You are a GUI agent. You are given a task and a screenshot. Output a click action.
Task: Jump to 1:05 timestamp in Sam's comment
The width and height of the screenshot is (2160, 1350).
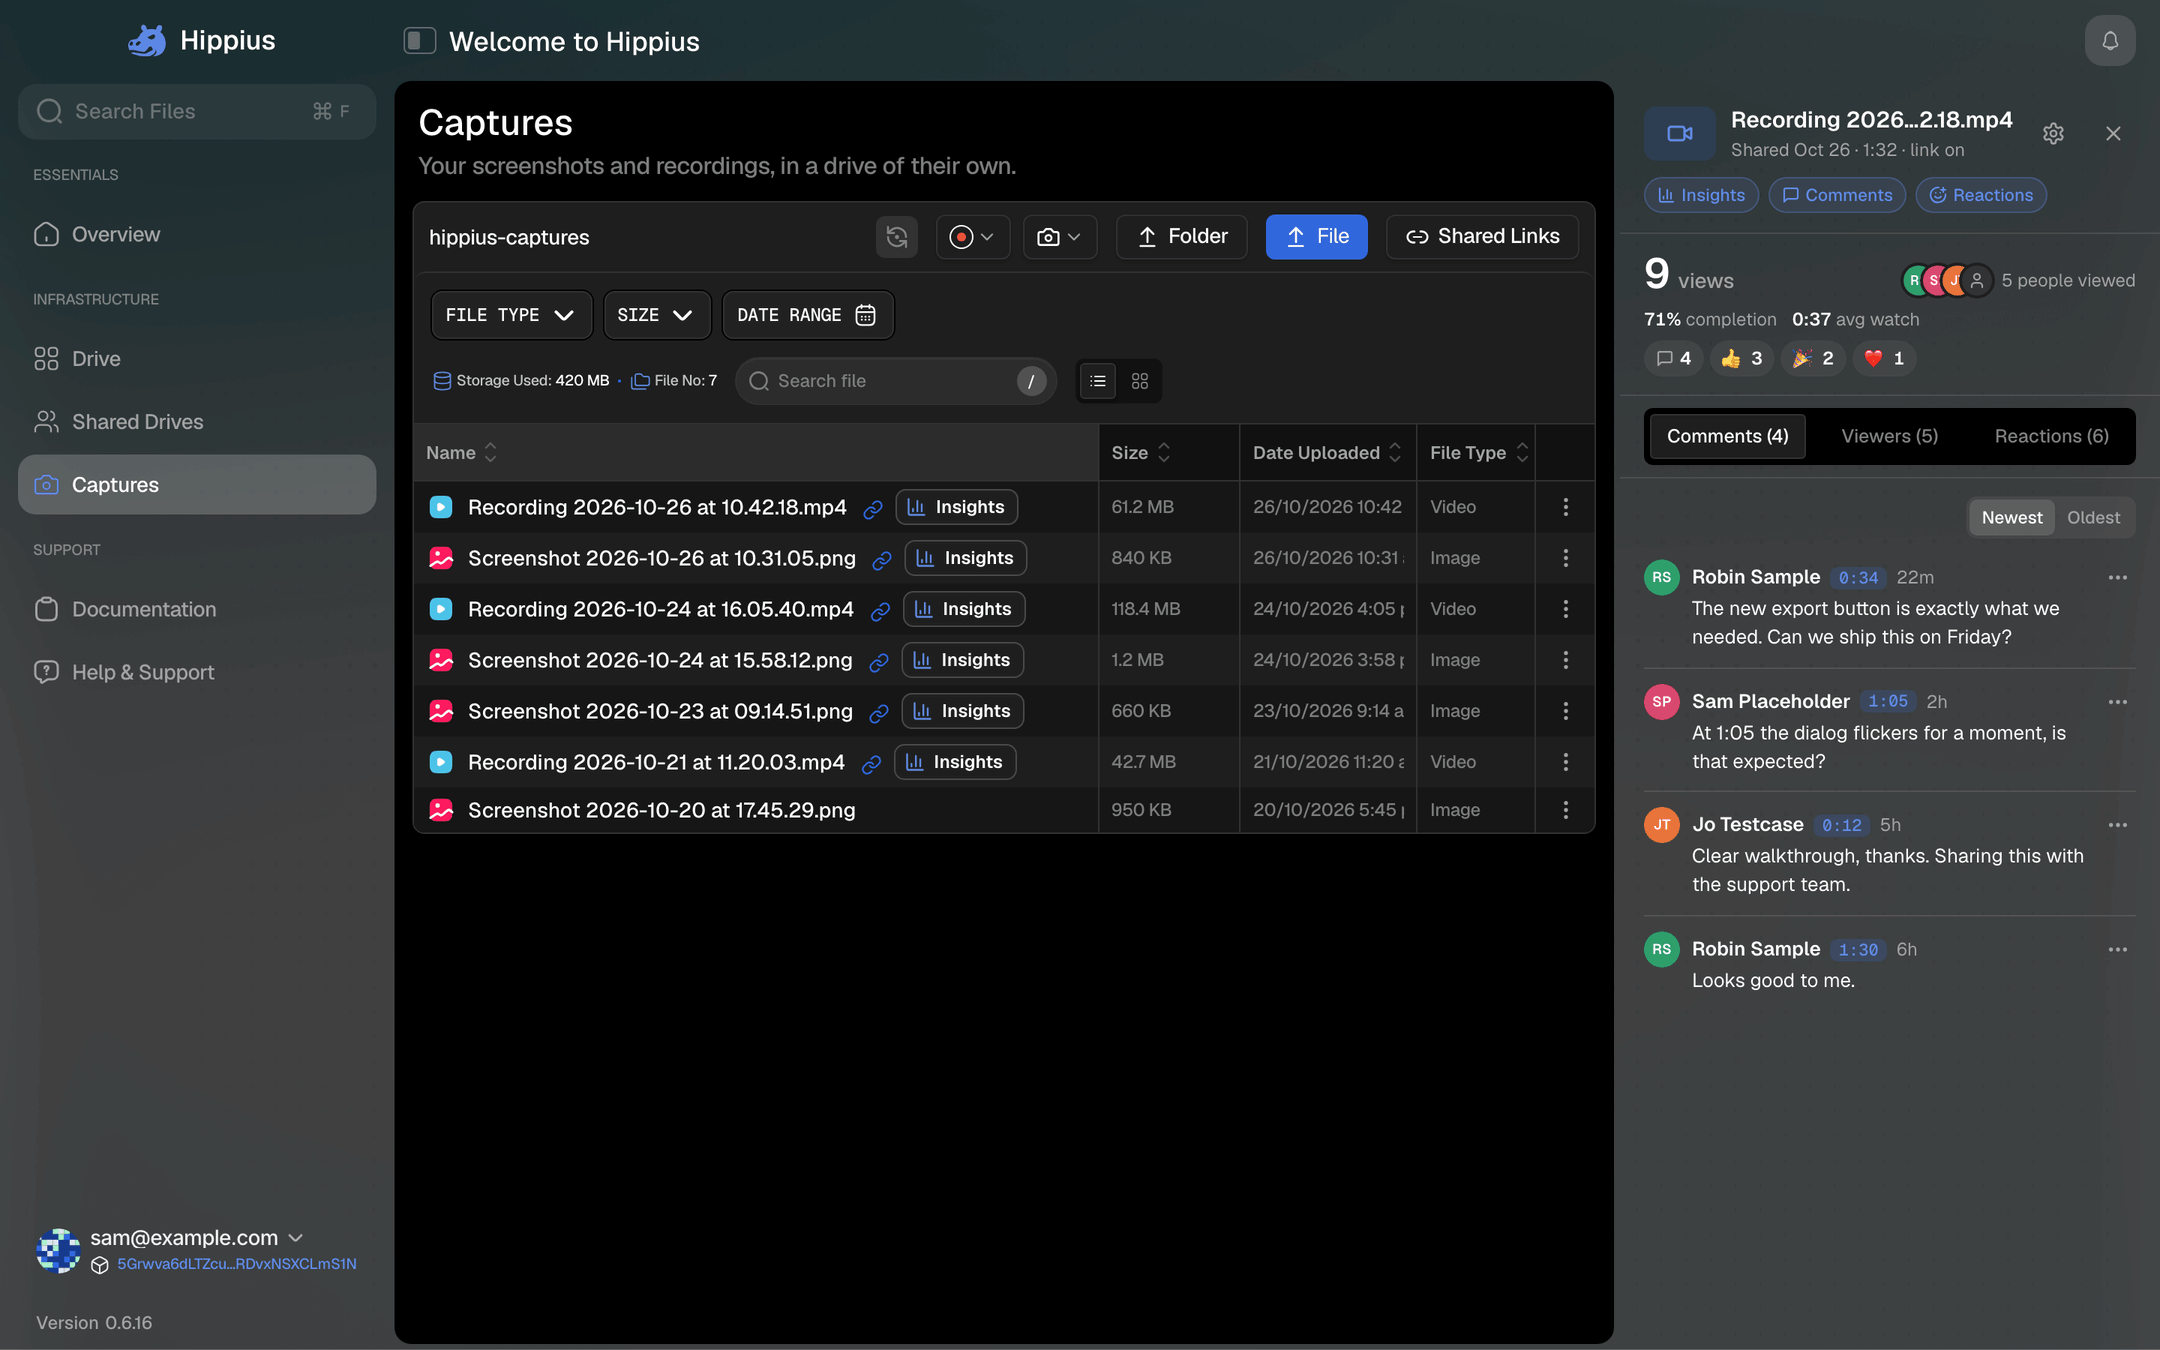click(x=1888, y=702)
